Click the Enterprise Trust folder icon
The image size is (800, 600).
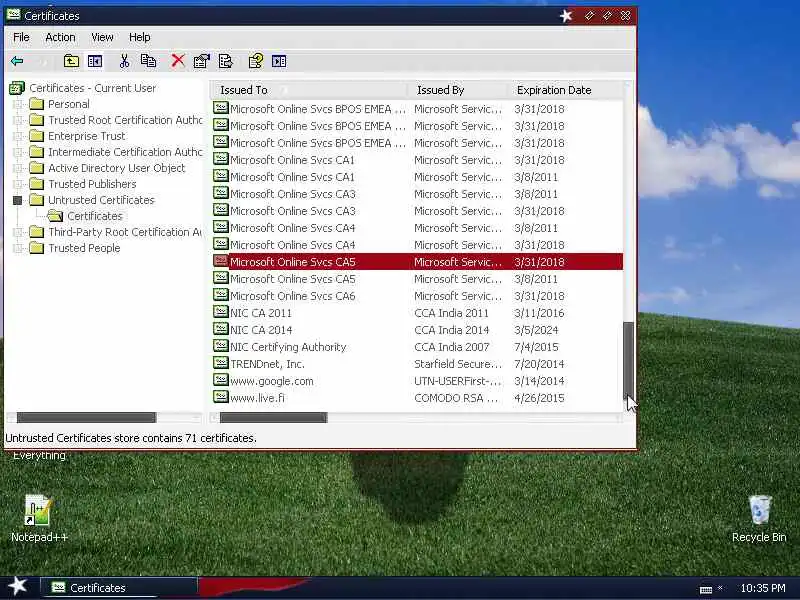click(37, 136)
